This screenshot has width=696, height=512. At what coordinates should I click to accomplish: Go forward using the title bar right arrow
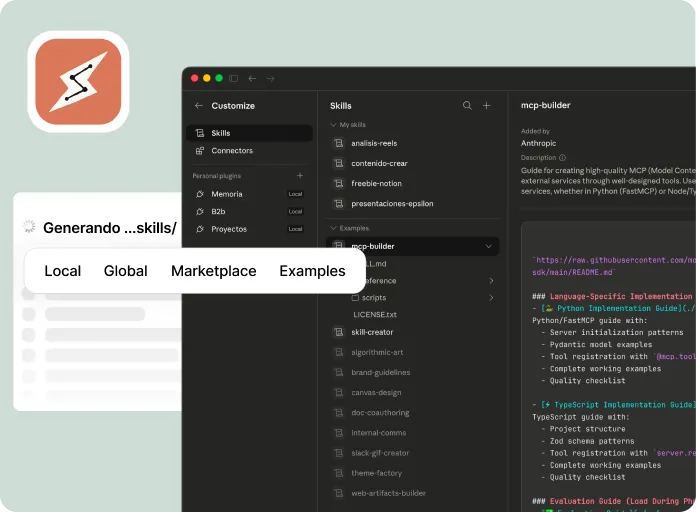[x=270, y=79]
